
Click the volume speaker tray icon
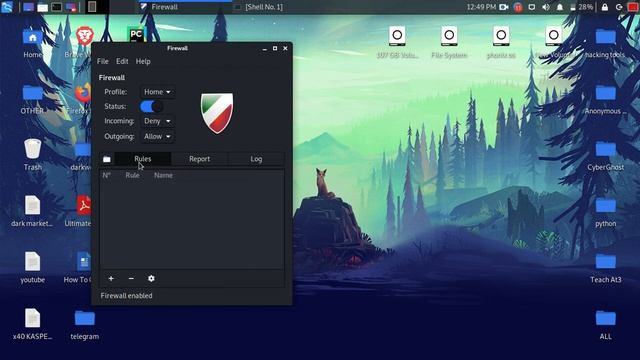click(546, 7)
